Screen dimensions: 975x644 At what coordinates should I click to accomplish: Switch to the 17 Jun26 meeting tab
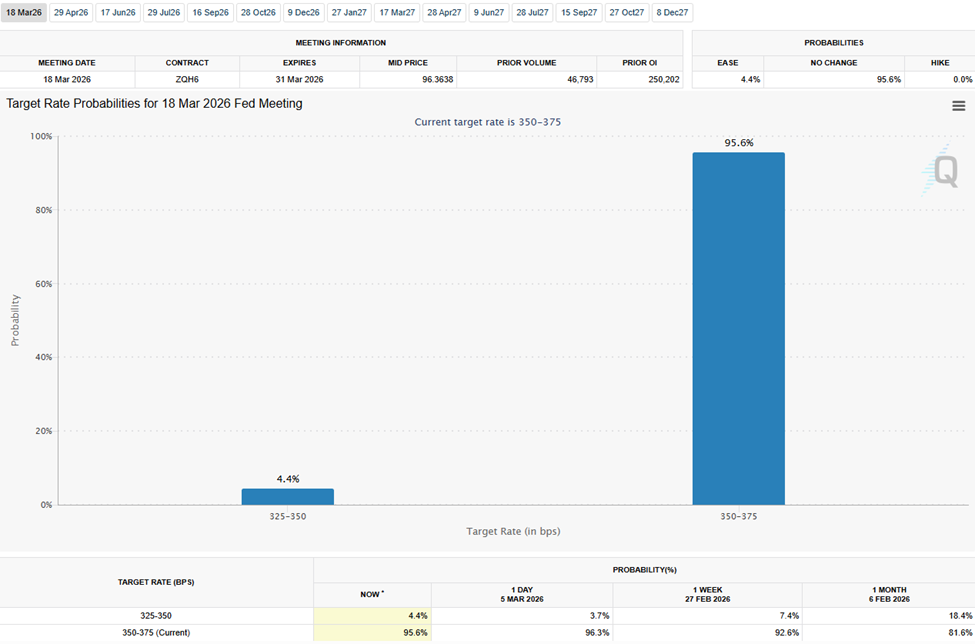pyautogui.click(x=117, y=13)
